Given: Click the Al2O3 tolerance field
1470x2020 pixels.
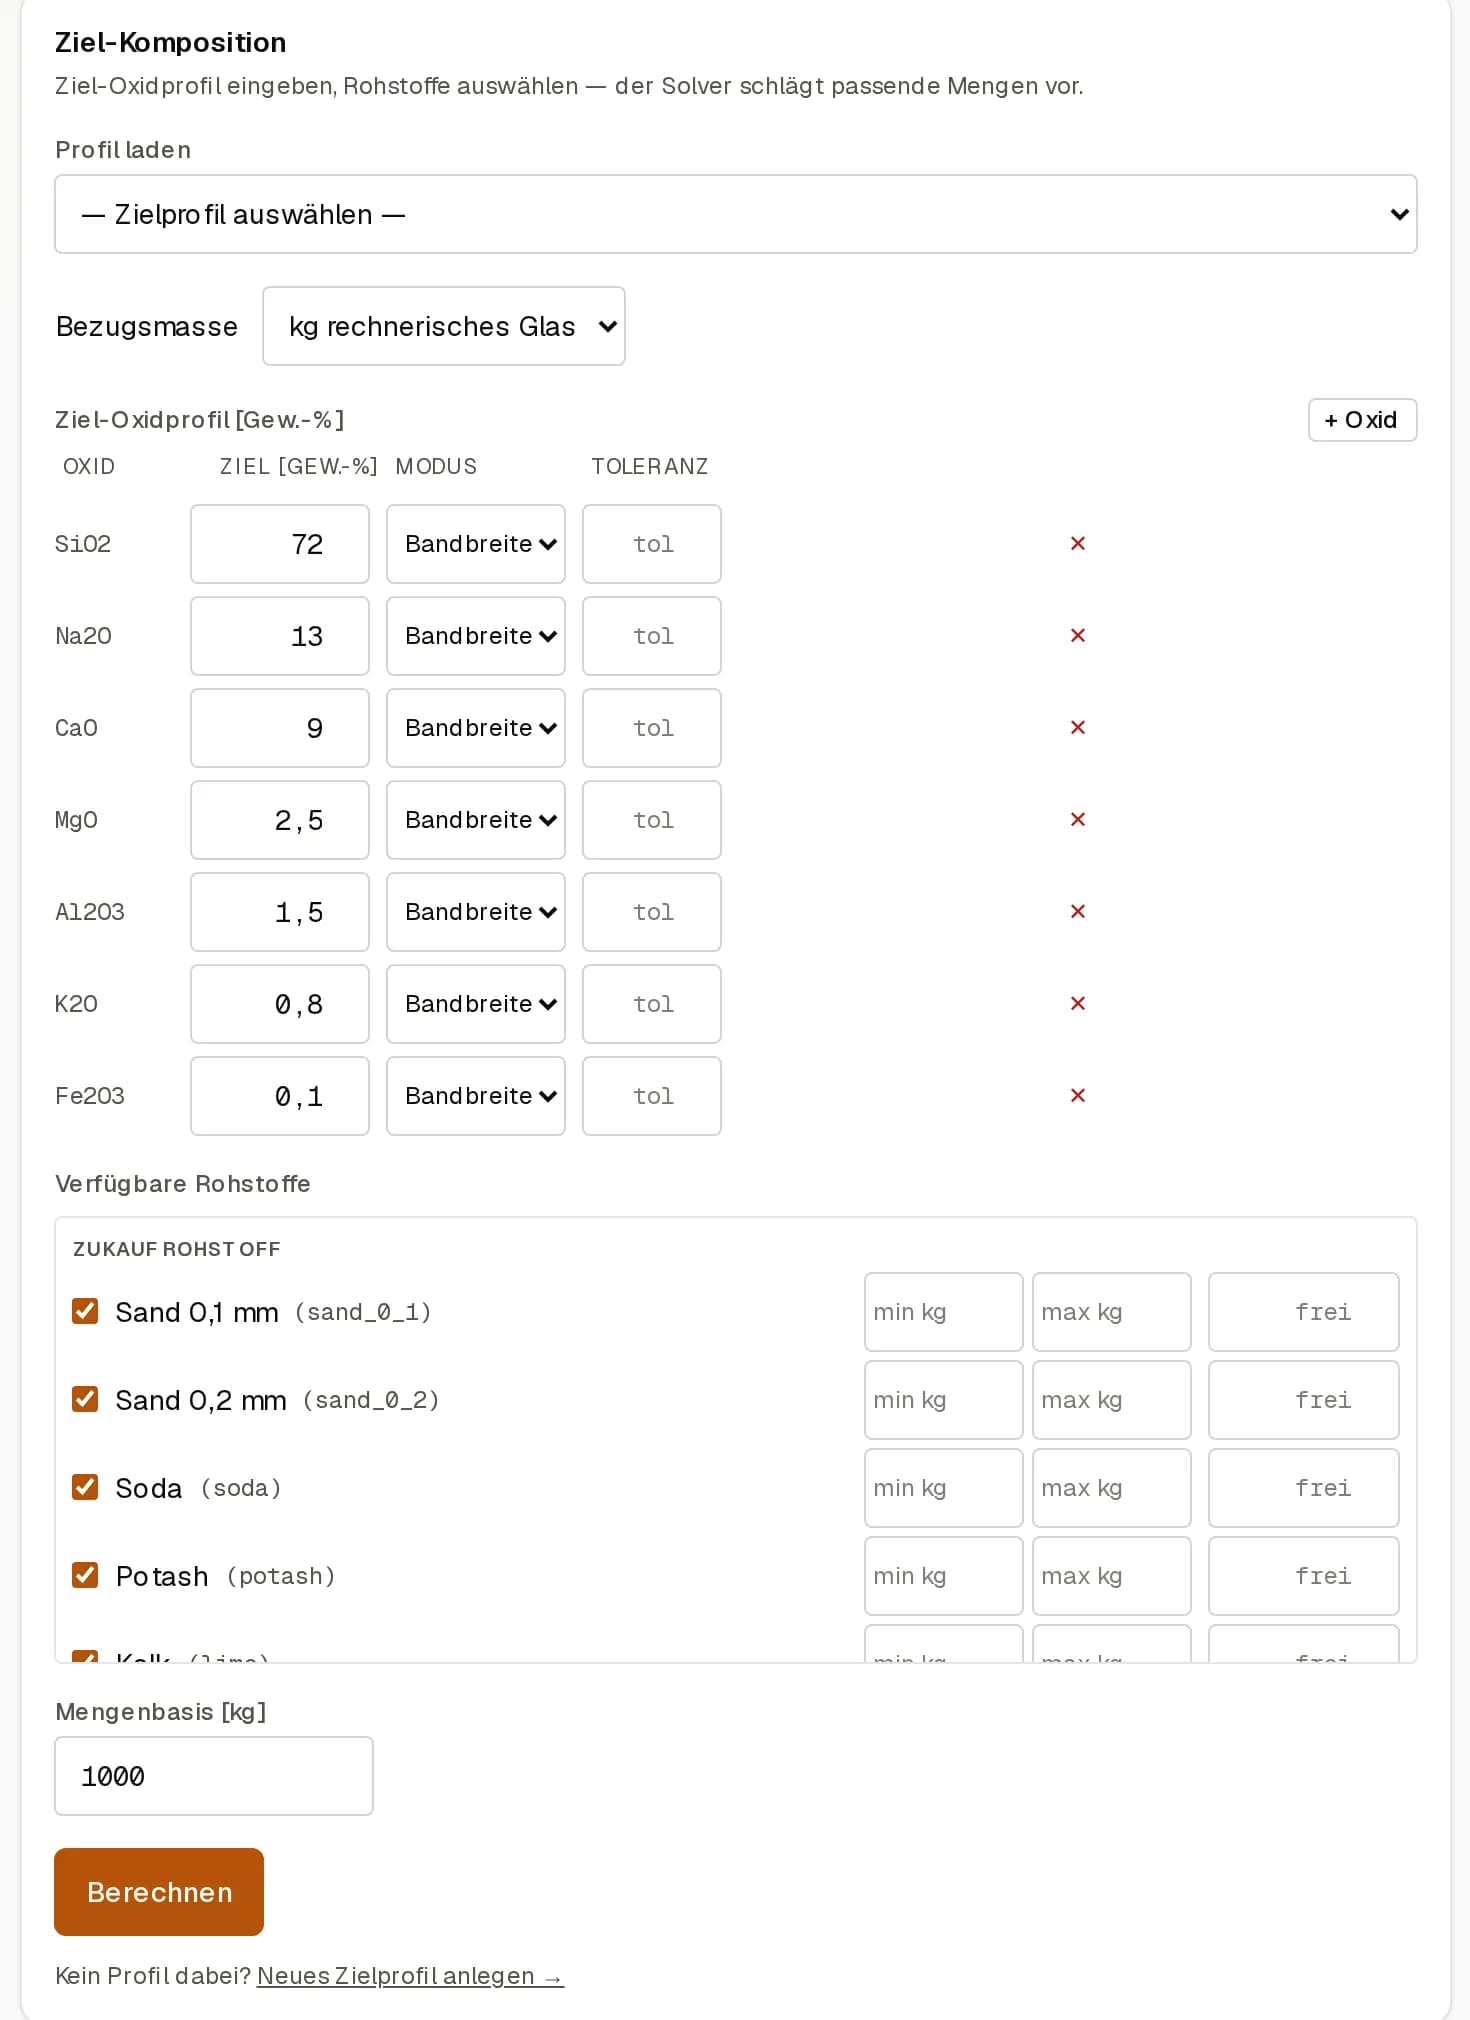Looking at the screenshot, I should coord(652,912).
